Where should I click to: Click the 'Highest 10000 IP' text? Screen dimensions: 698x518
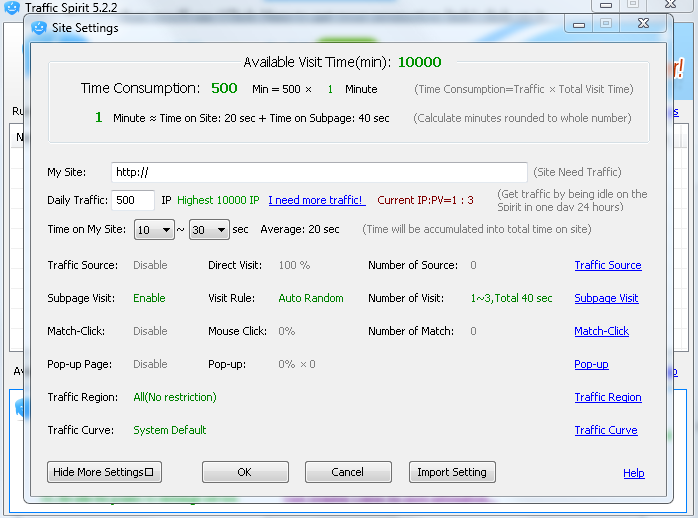218,200
